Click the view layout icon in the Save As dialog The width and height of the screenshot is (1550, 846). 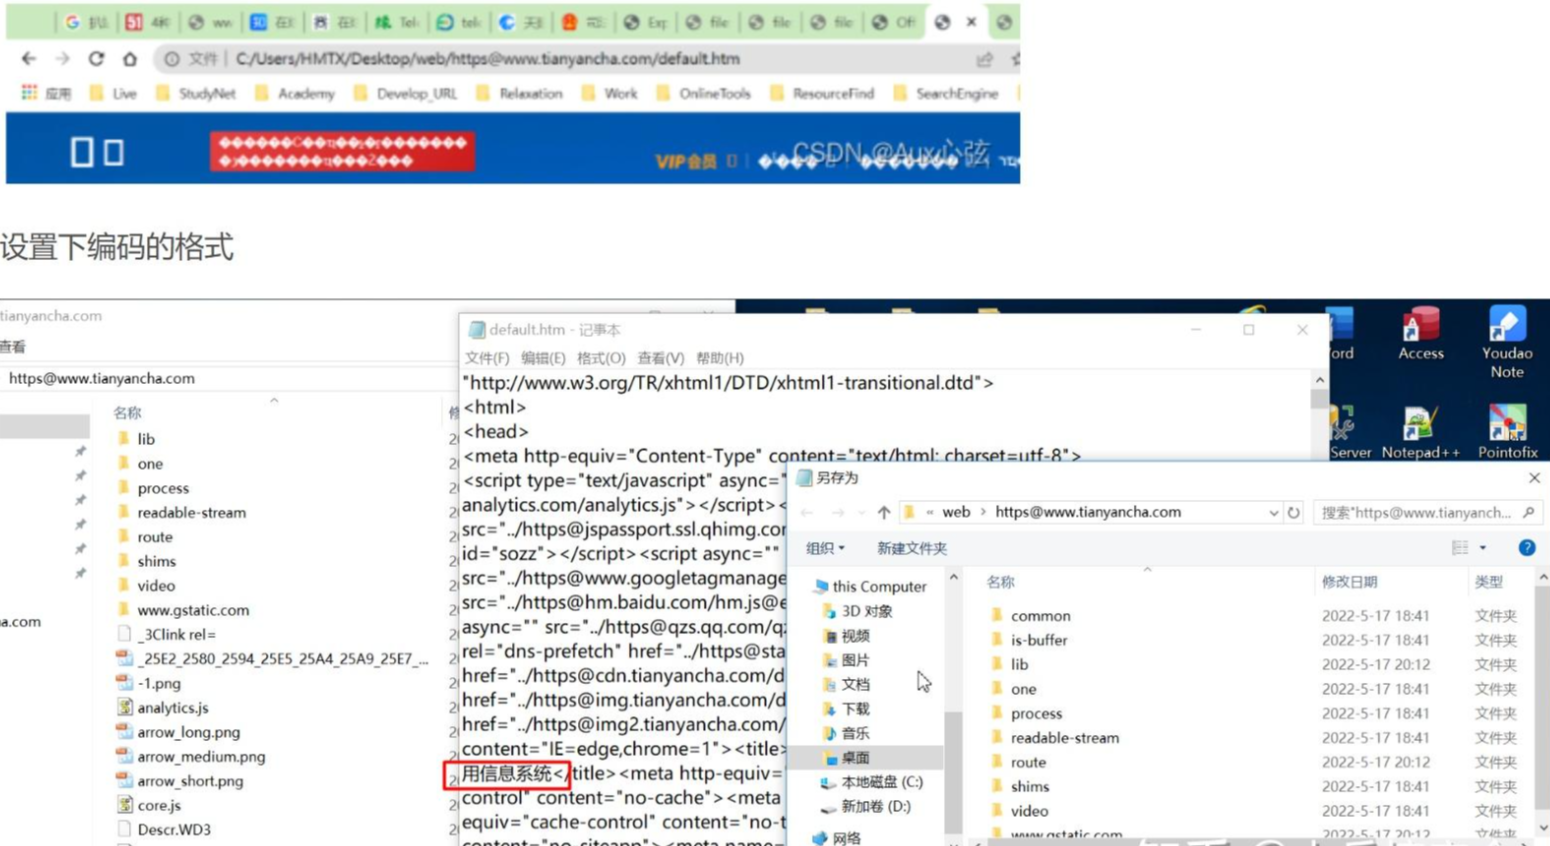[x=1460, y=547]
